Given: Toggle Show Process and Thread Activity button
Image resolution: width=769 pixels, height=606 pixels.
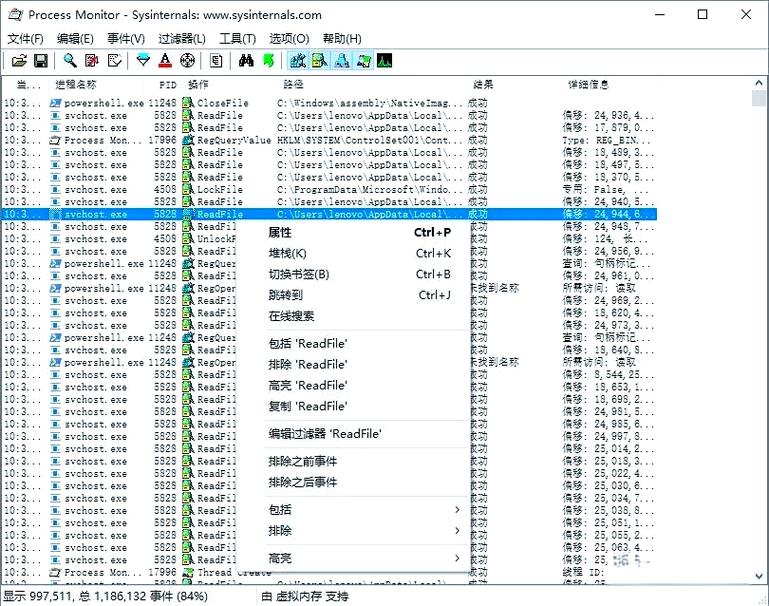Looking at the screenshot, I should tap(364, 61).
